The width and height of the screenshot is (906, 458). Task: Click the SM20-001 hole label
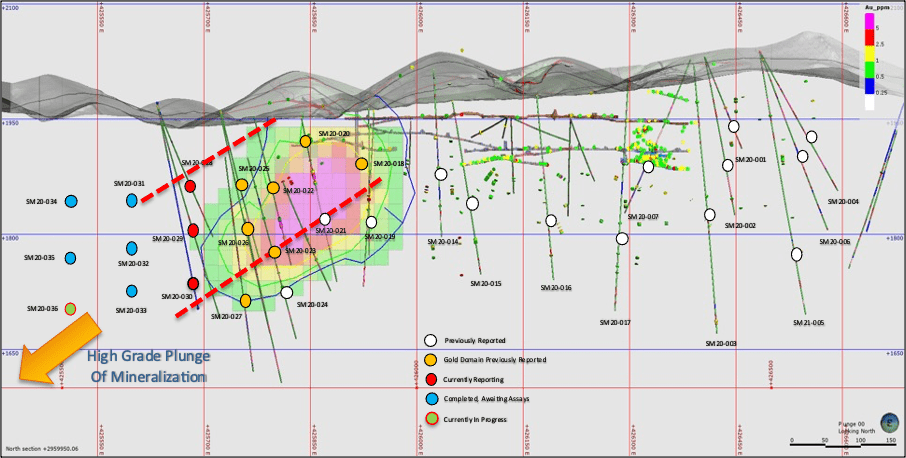coord(751,160)
